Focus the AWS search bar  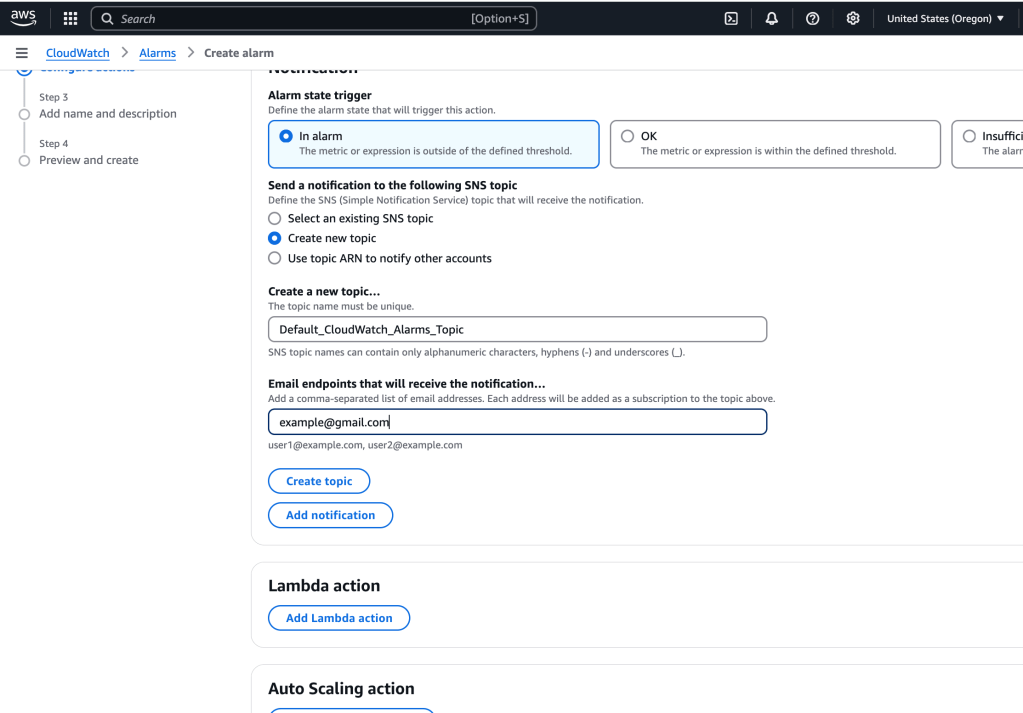[x=313, y=18]
